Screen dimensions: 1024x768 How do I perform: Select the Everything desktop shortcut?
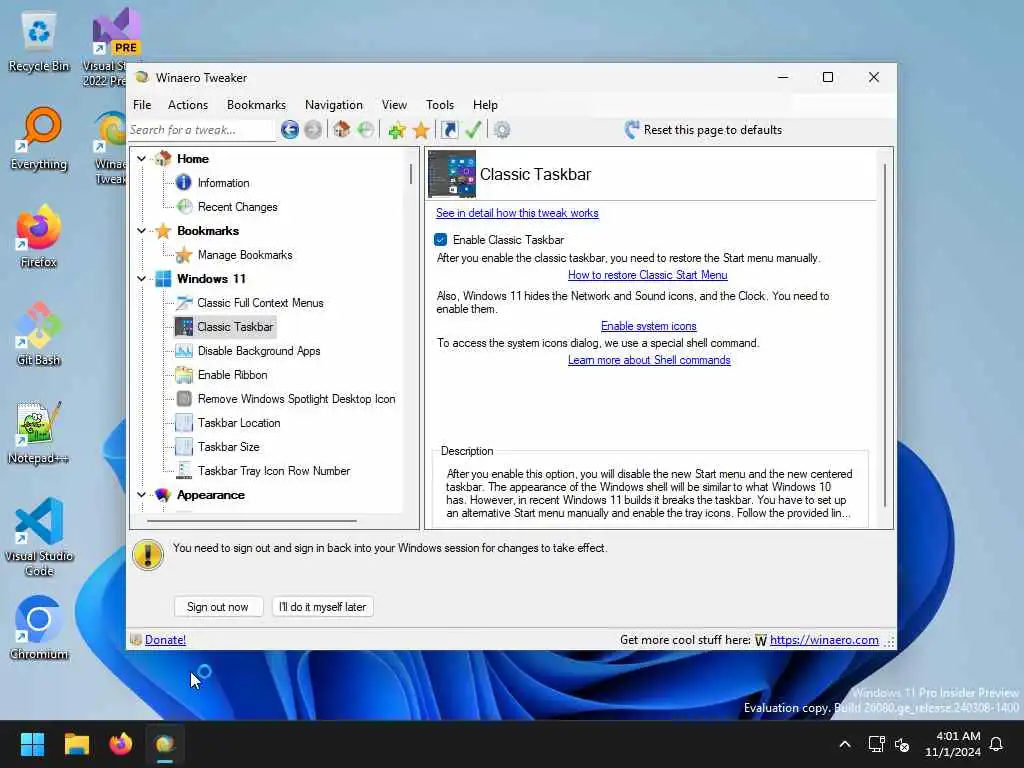[x=39, y=139]
